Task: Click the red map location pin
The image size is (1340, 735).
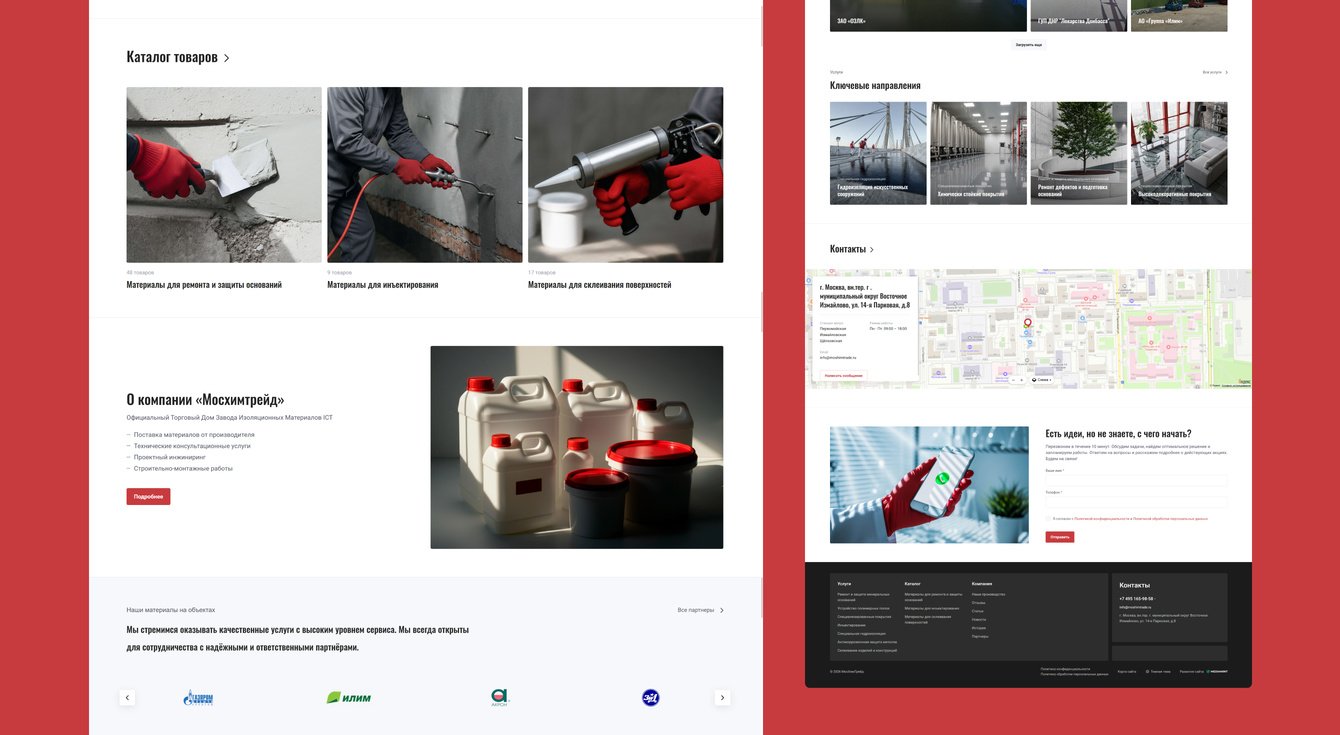Action: click(x=1027, y=323)
